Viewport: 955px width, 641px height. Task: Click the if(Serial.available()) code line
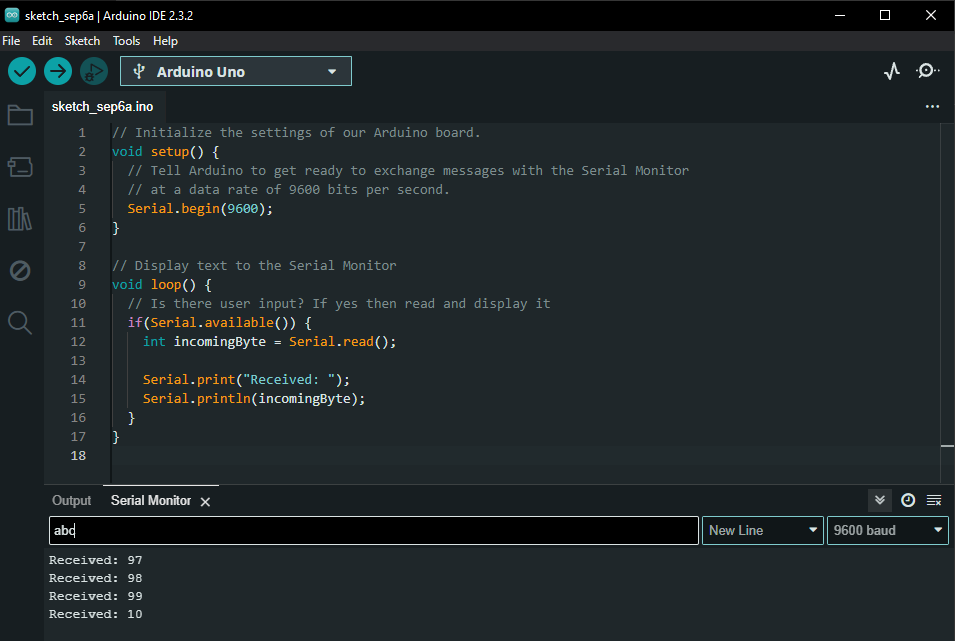(219, 322)
